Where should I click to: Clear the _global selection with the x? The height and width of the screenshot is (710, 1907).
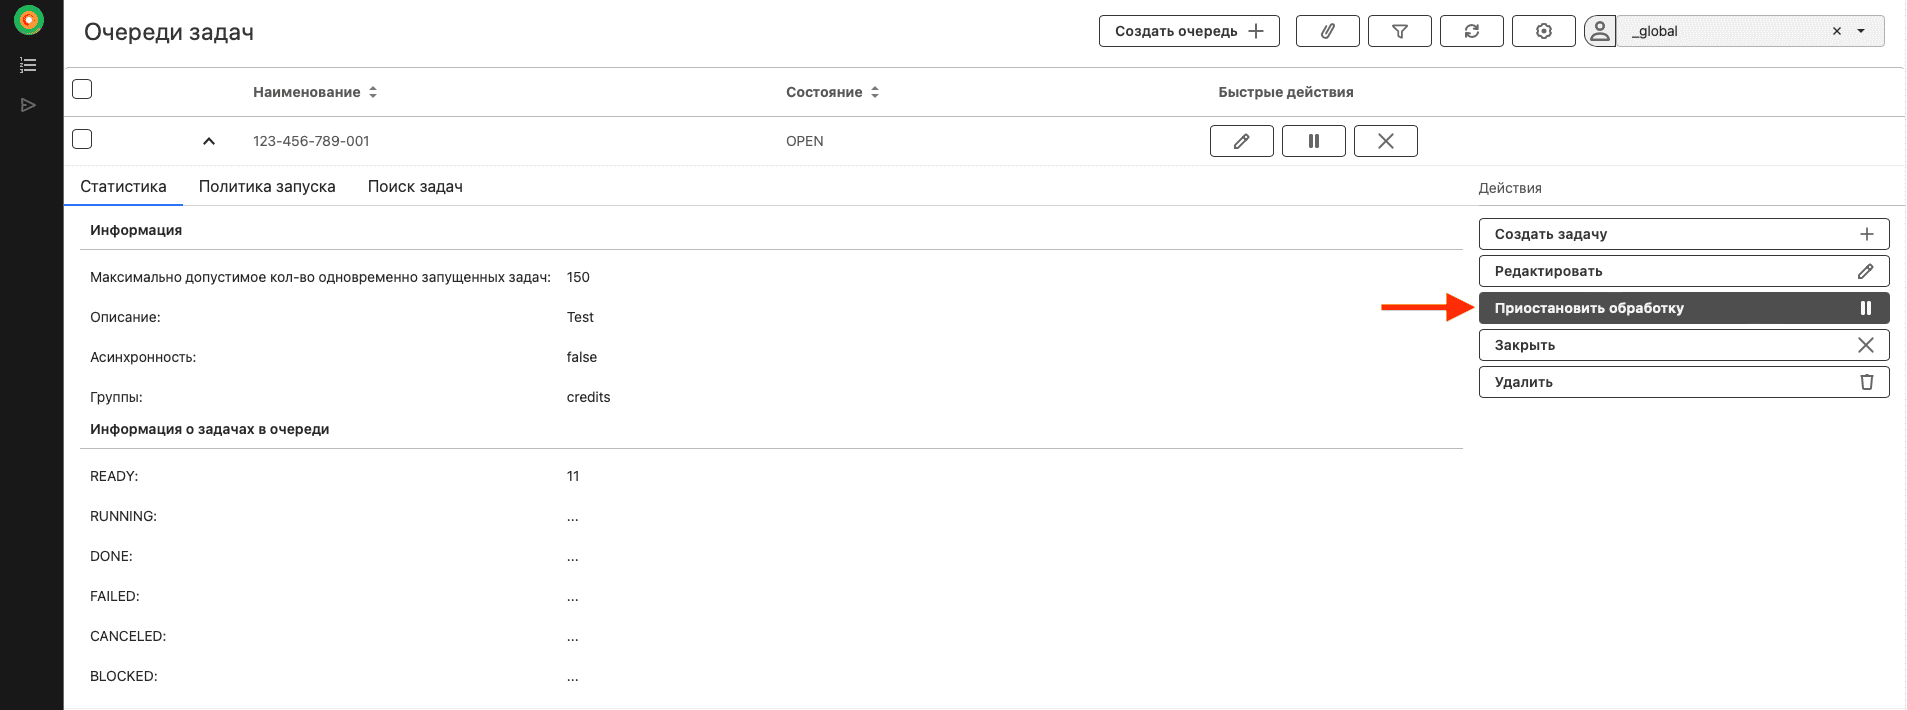pos(1836,31)
